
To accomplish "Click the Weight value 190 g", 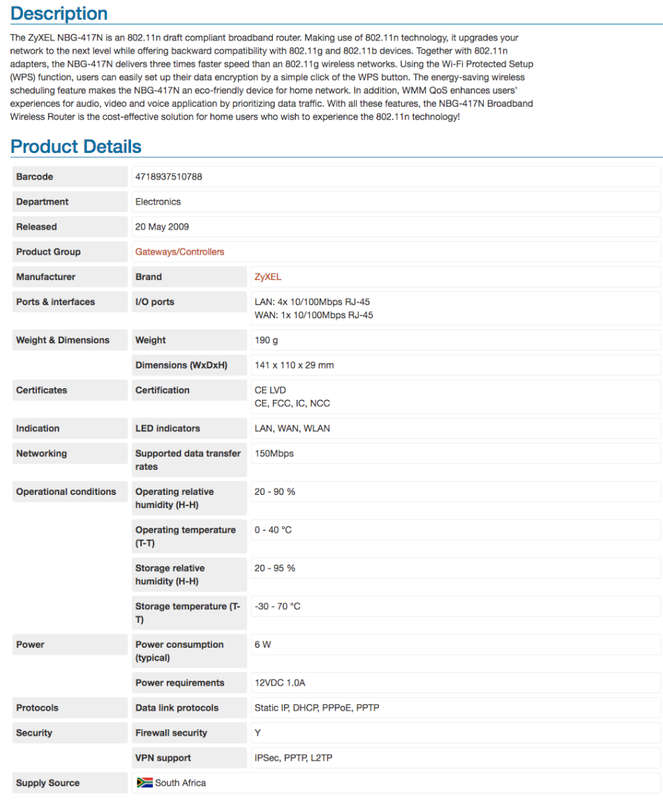I will pyautogui.click(x=266, y=340).
